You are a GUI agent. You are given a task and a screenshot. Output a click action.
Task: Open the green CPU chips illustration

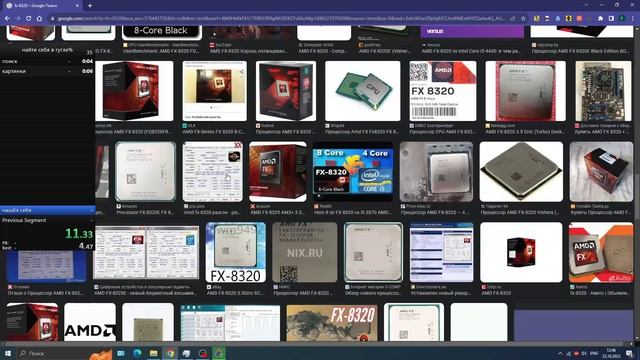tap(362, 91)
